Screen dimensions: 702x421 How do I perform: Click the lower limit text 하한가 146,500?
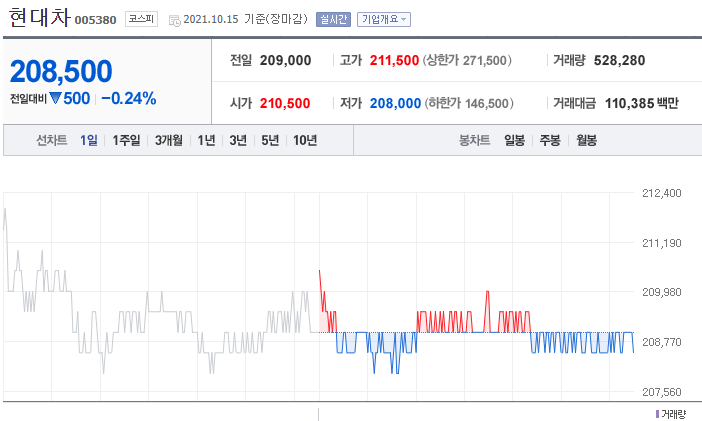[469, 103]
